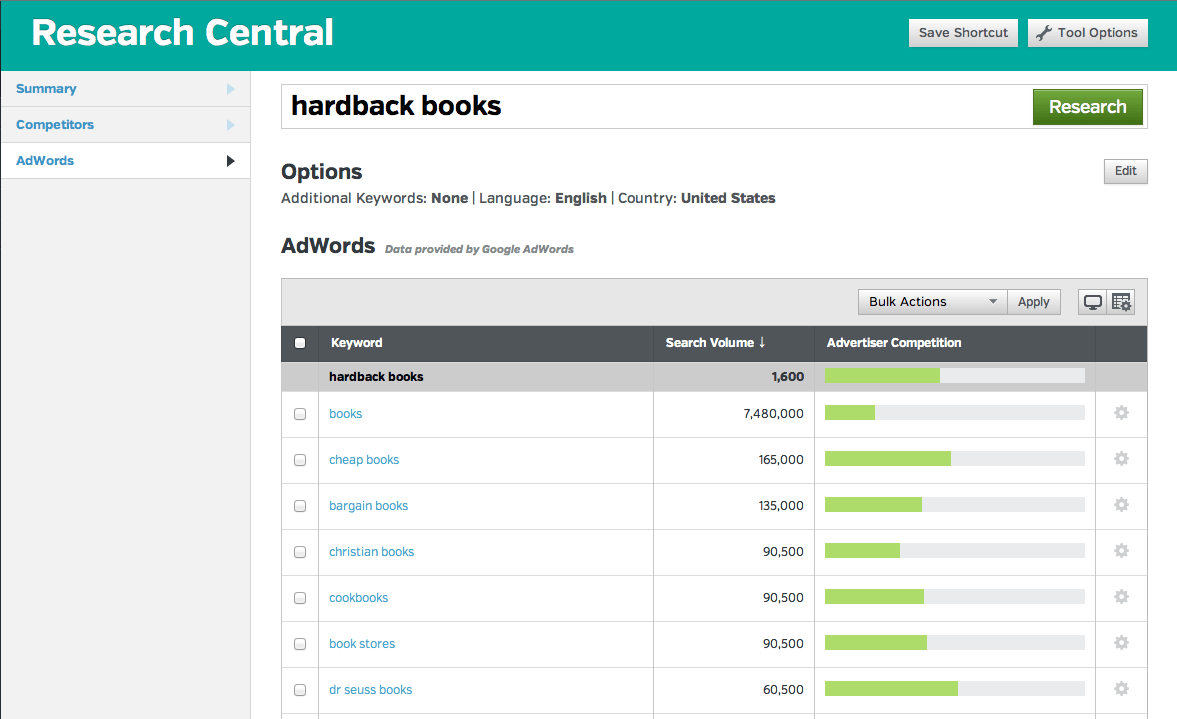This screenshot has height=719, width=1177.
Task: Apply the selected bulk action
Action: pyautogui.click(x=1034, y=302)
